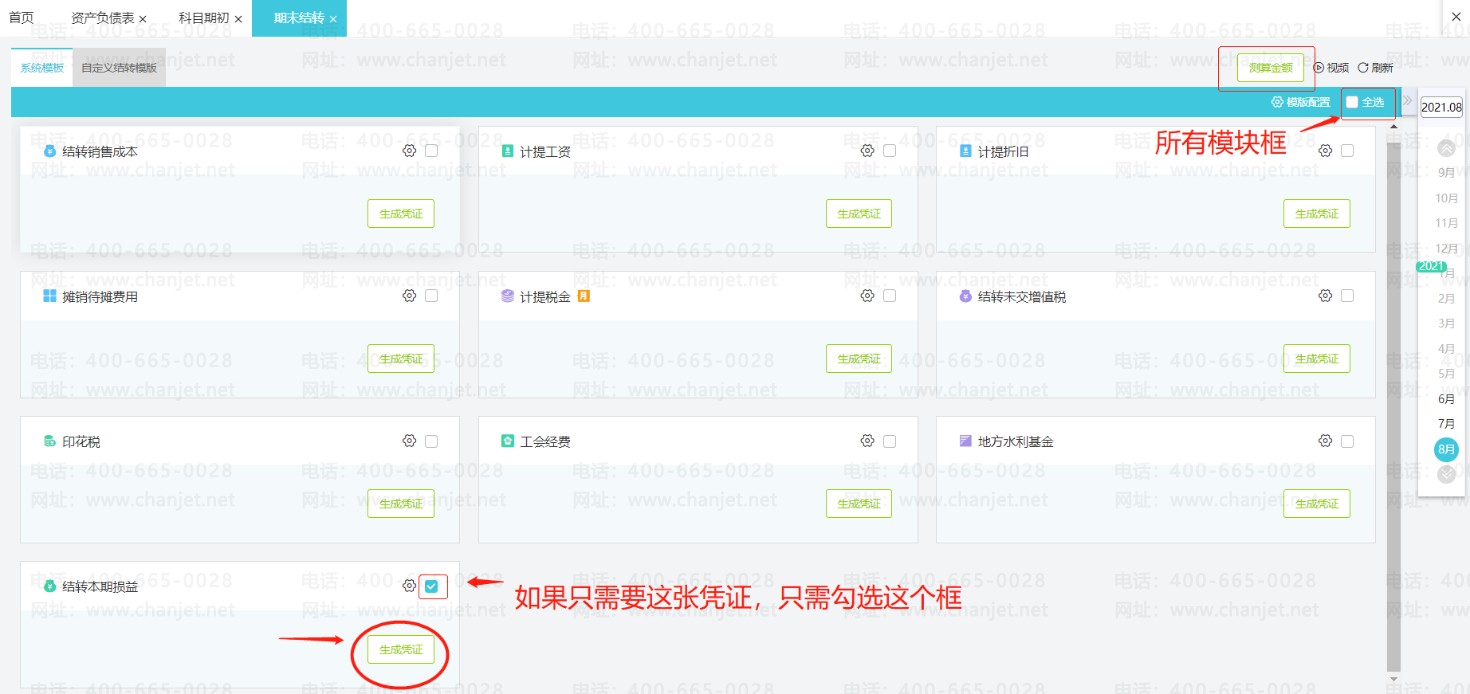Viewport: 1470px width, 694px height.
Task: Generate voucher for 结转本期损益
Action: point(401,650)
